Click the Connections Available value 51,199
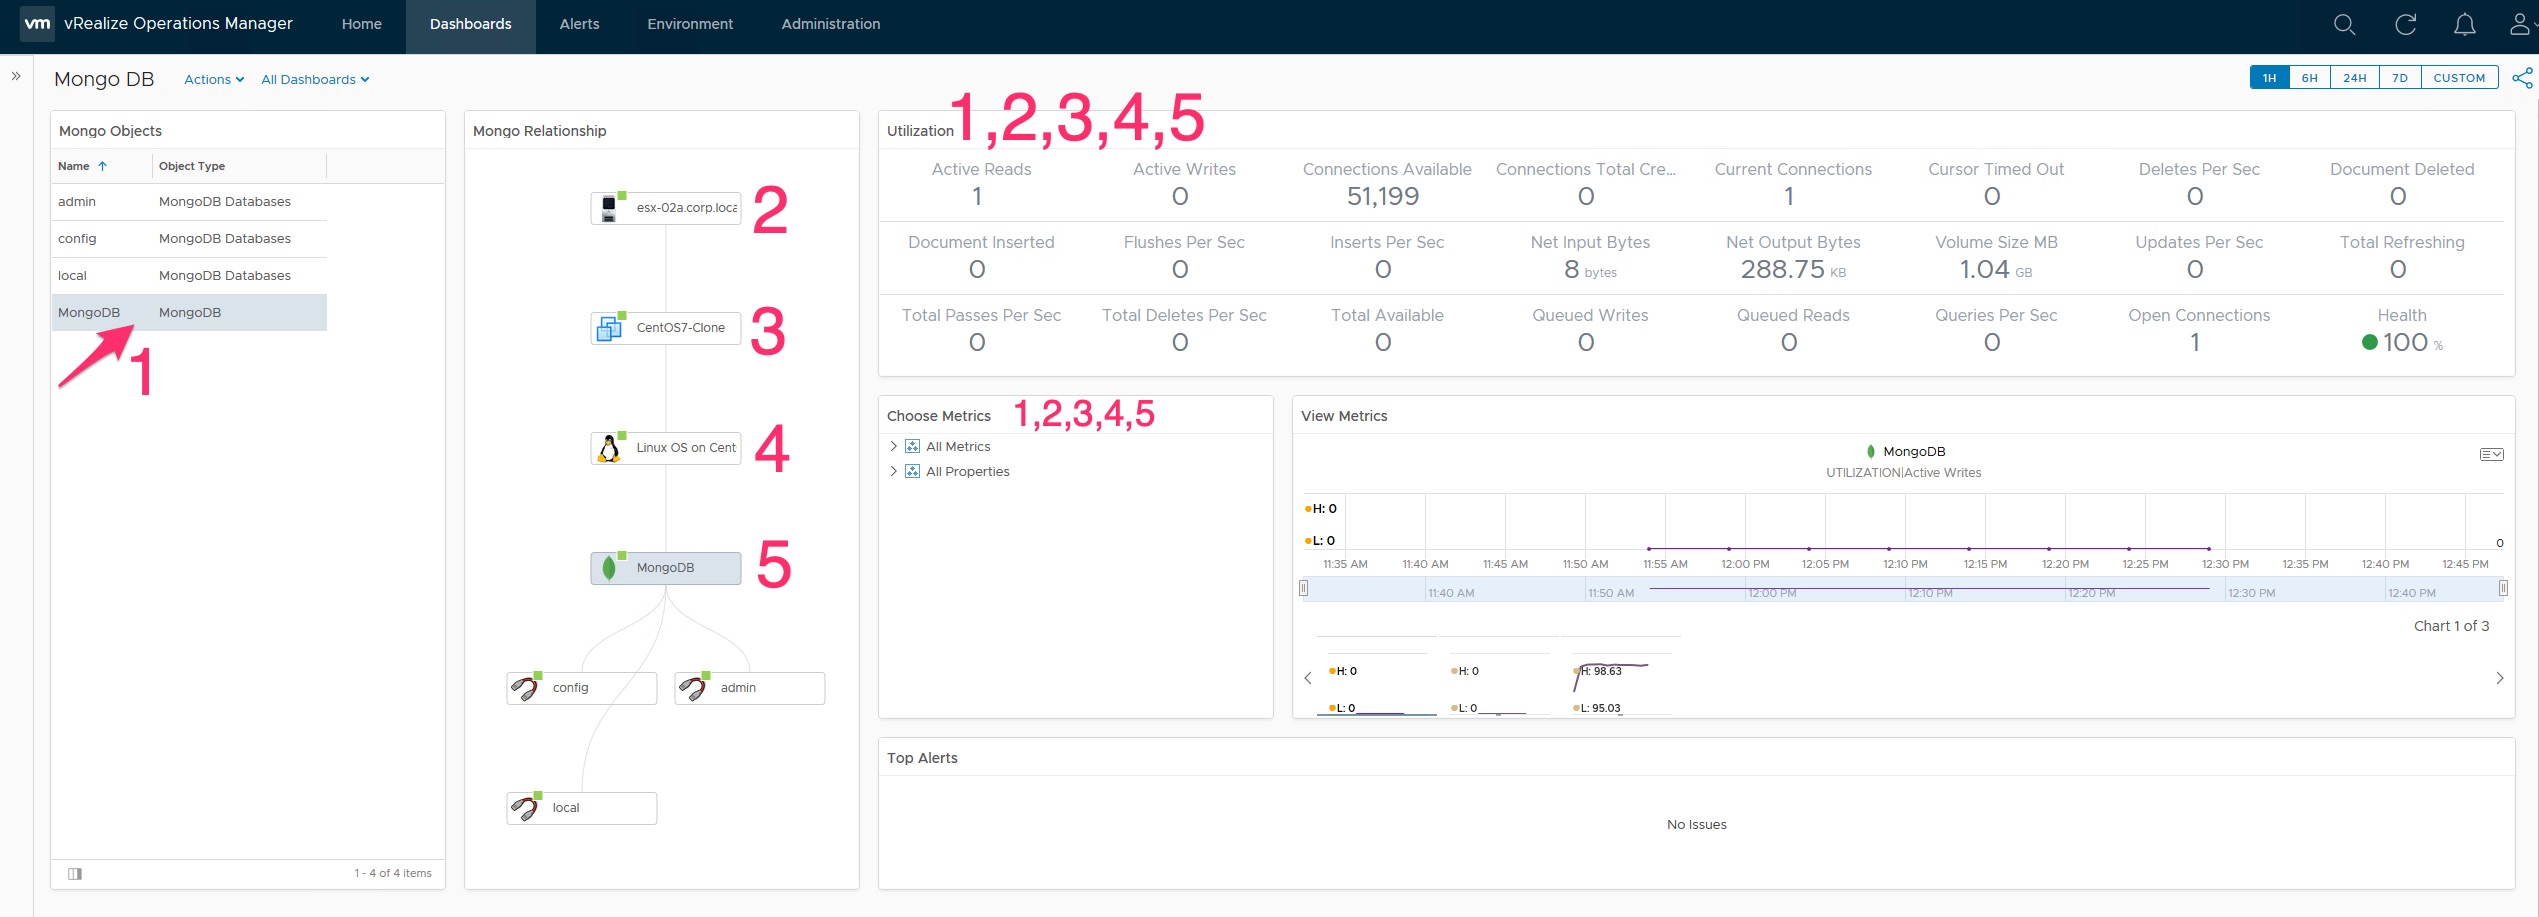 click(1383, 197)
